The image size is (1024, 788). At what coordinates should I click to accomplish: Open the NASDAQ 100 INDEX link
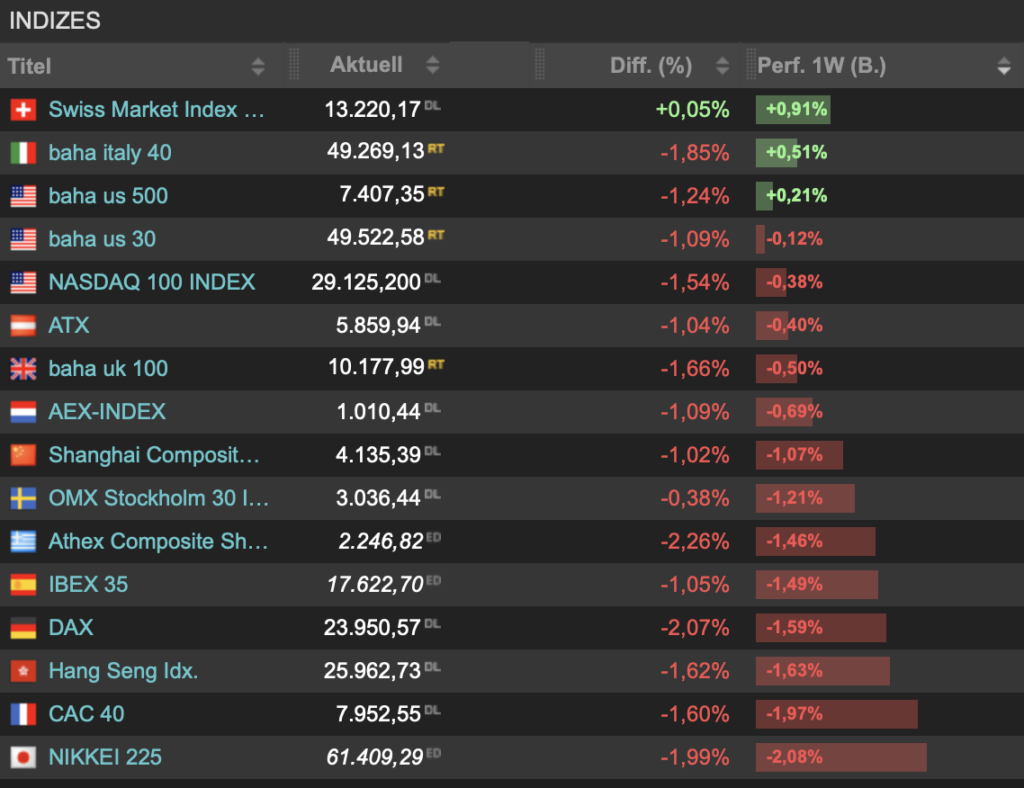152,282
